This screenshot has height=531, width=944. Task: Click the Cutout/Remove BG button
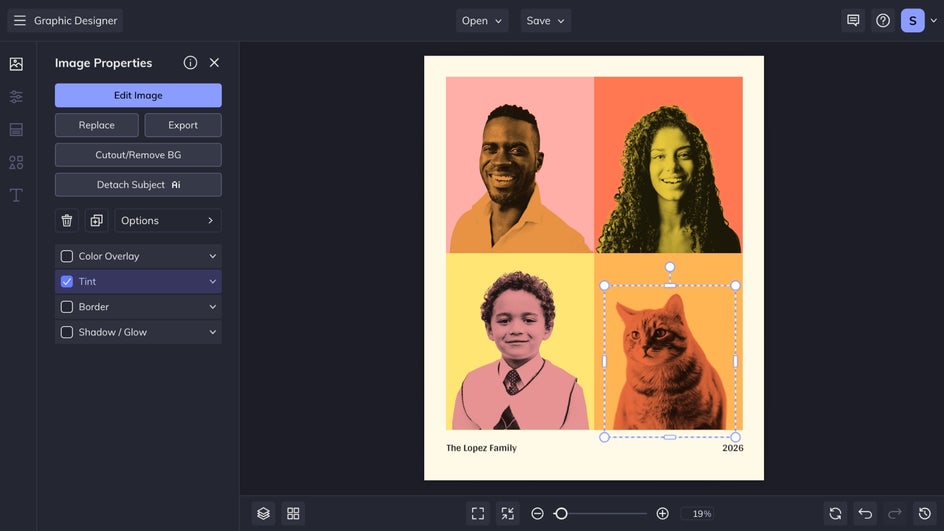pyautogui.click(x=138, y=155)
